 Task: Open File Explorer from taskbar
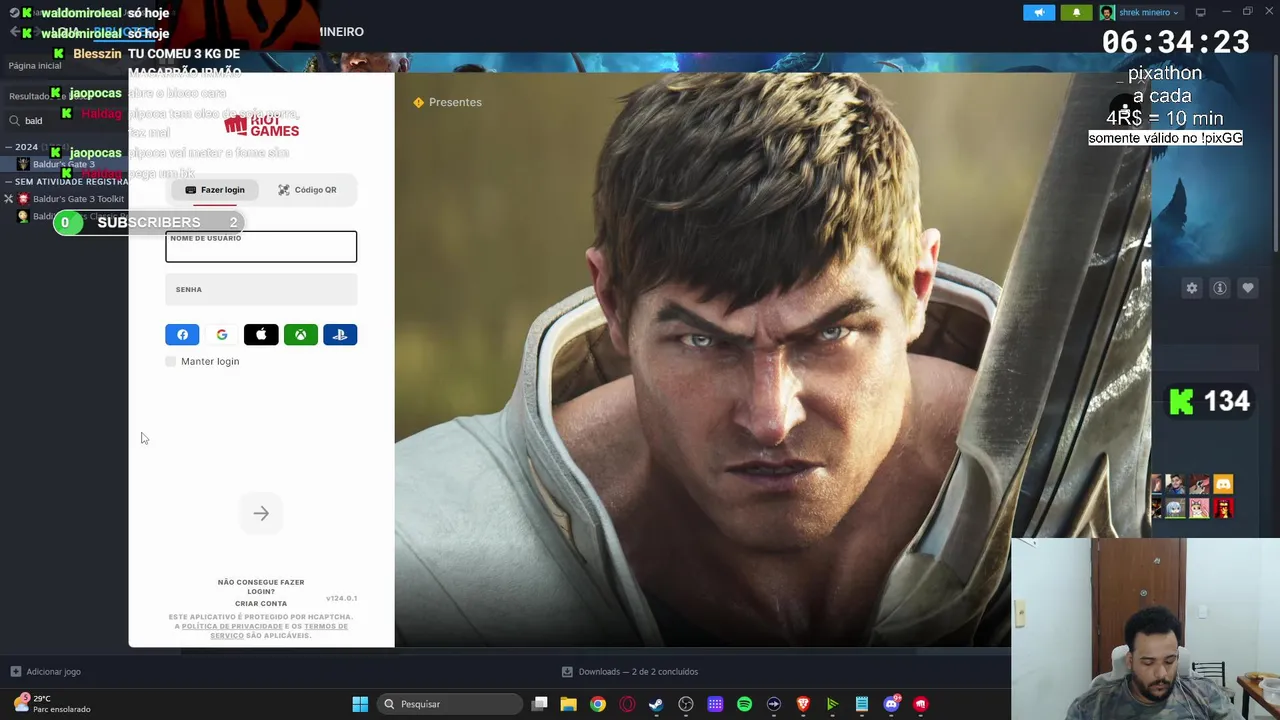[x=568, y=704]
